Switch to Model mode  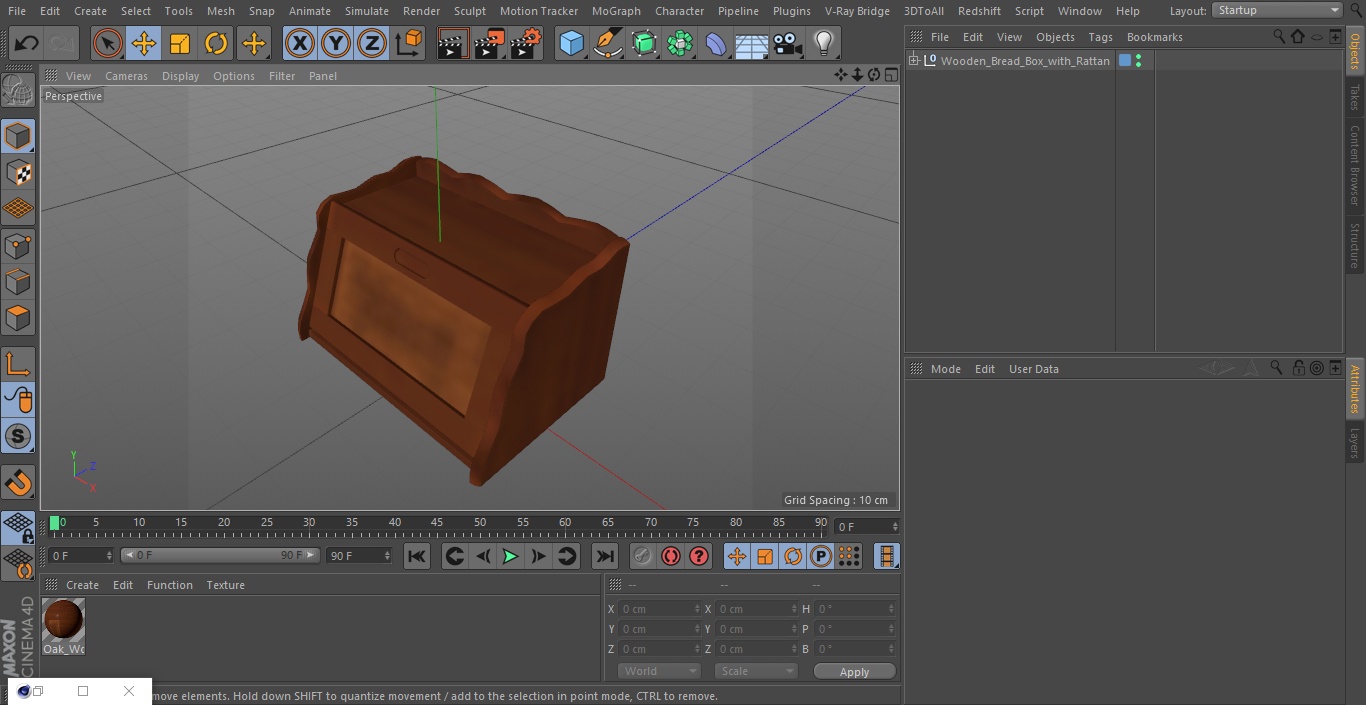tap(18, 136)
